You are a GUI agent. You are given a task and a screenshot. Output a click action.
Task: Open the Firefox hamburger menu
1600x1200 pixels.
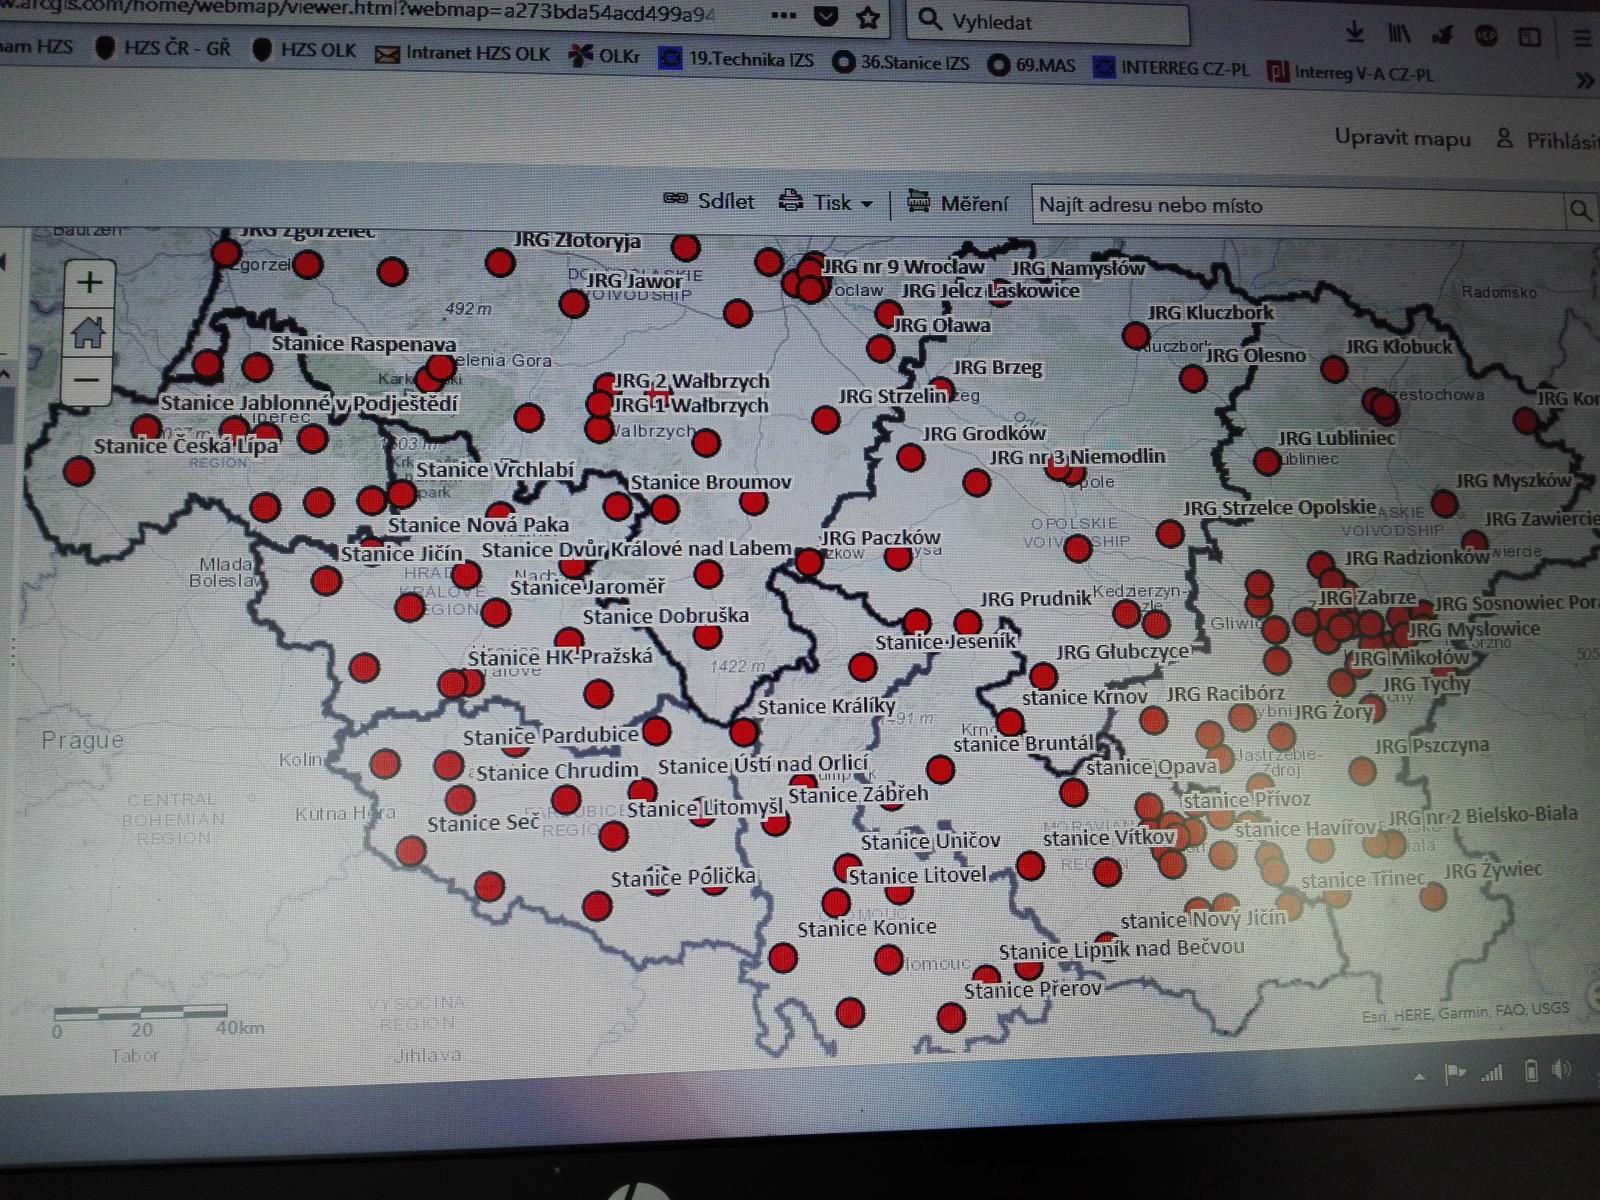pyautogui.click(x=1581, y=39)
